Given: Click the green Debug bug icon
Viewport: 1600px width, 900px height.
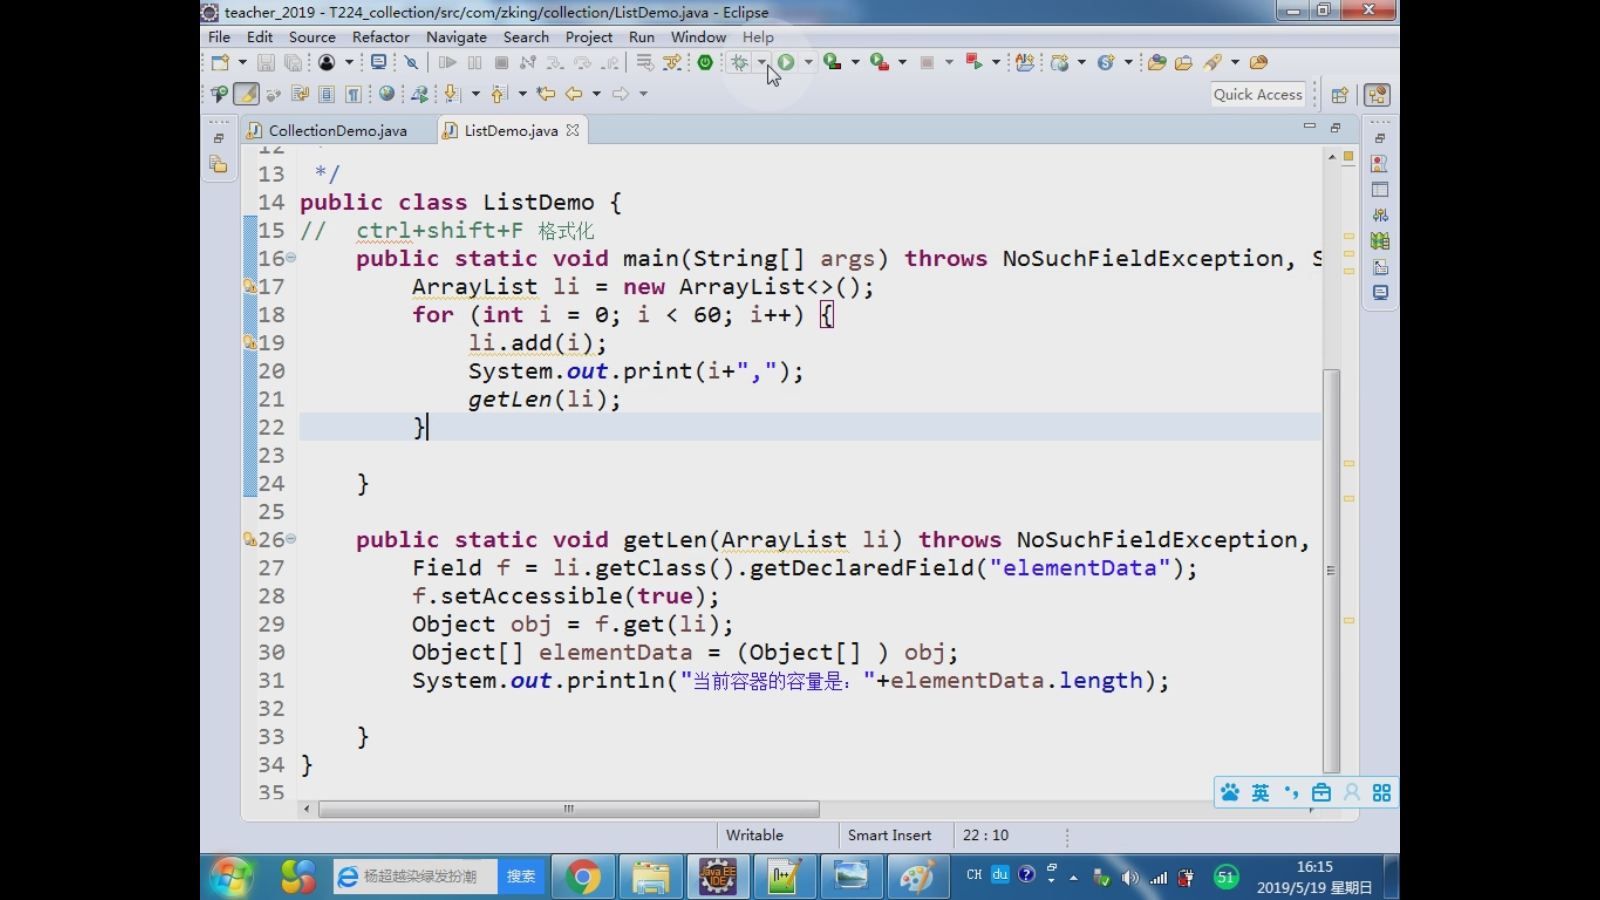Looking at the screenshot, I should tap(739, 62).
